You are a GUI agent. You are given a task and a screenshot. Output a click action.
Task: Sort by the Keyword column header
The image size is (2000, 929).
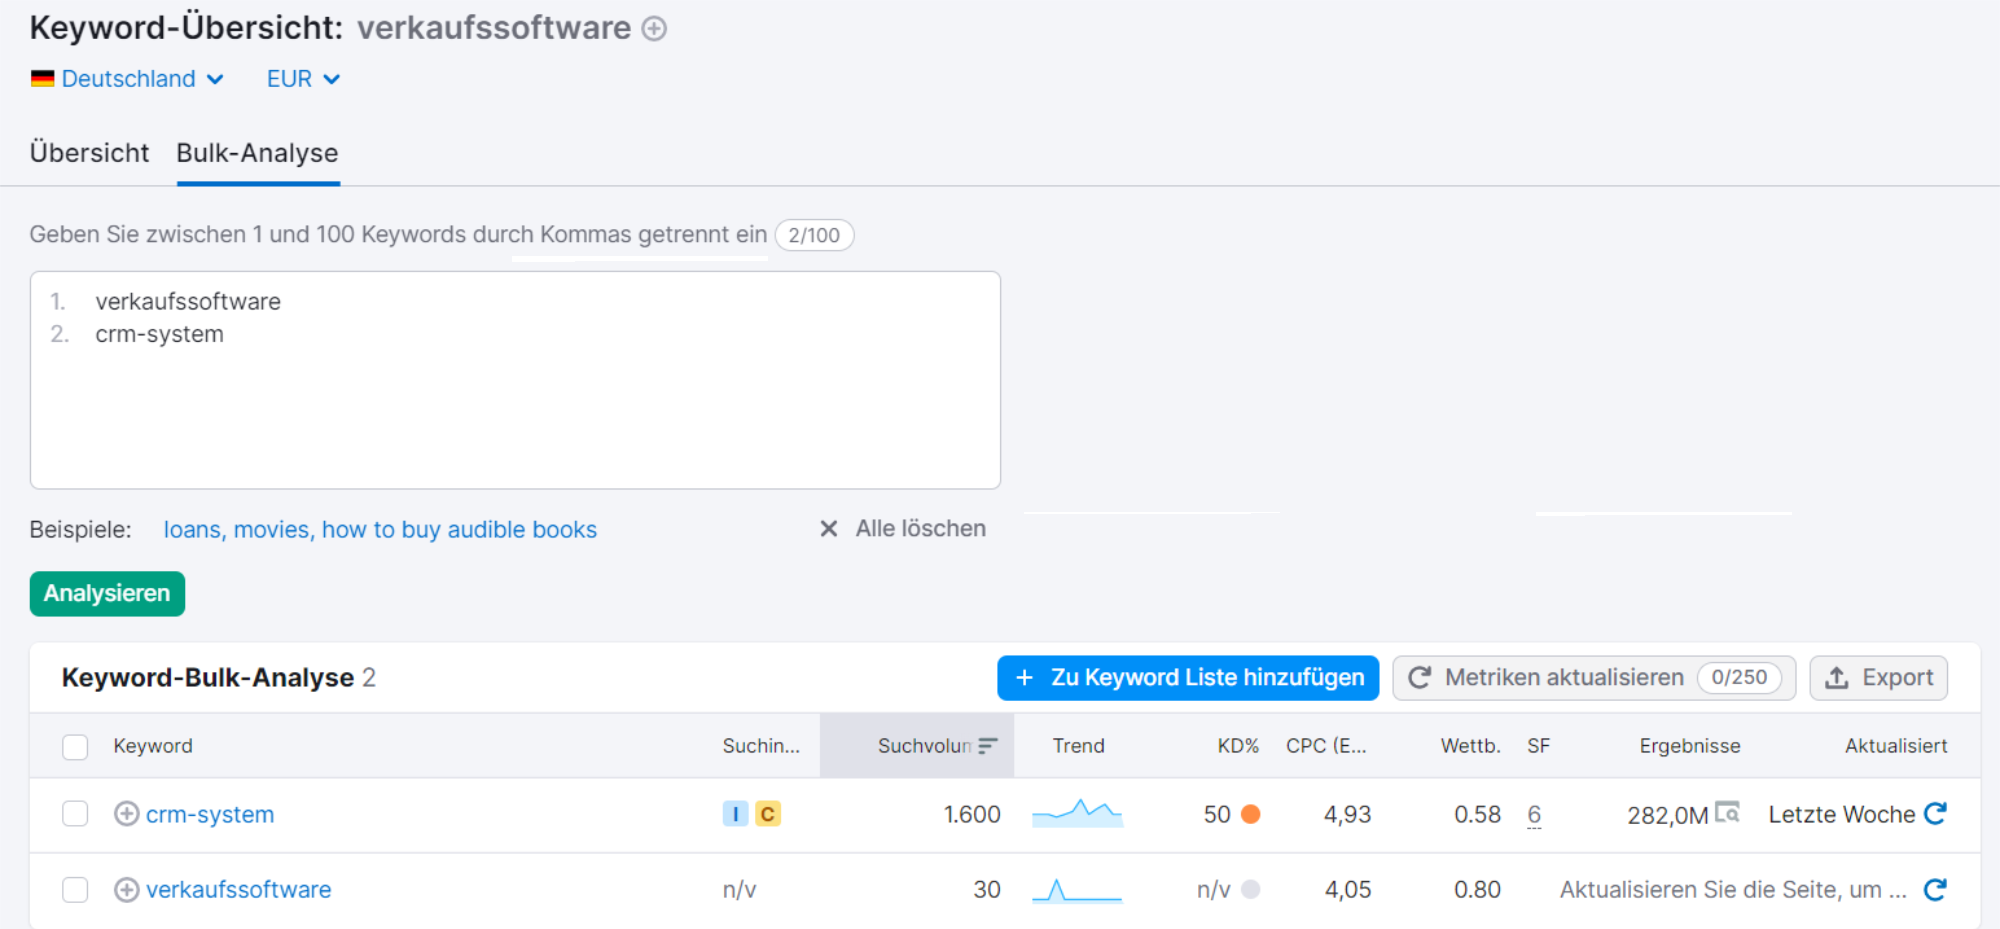153,746
